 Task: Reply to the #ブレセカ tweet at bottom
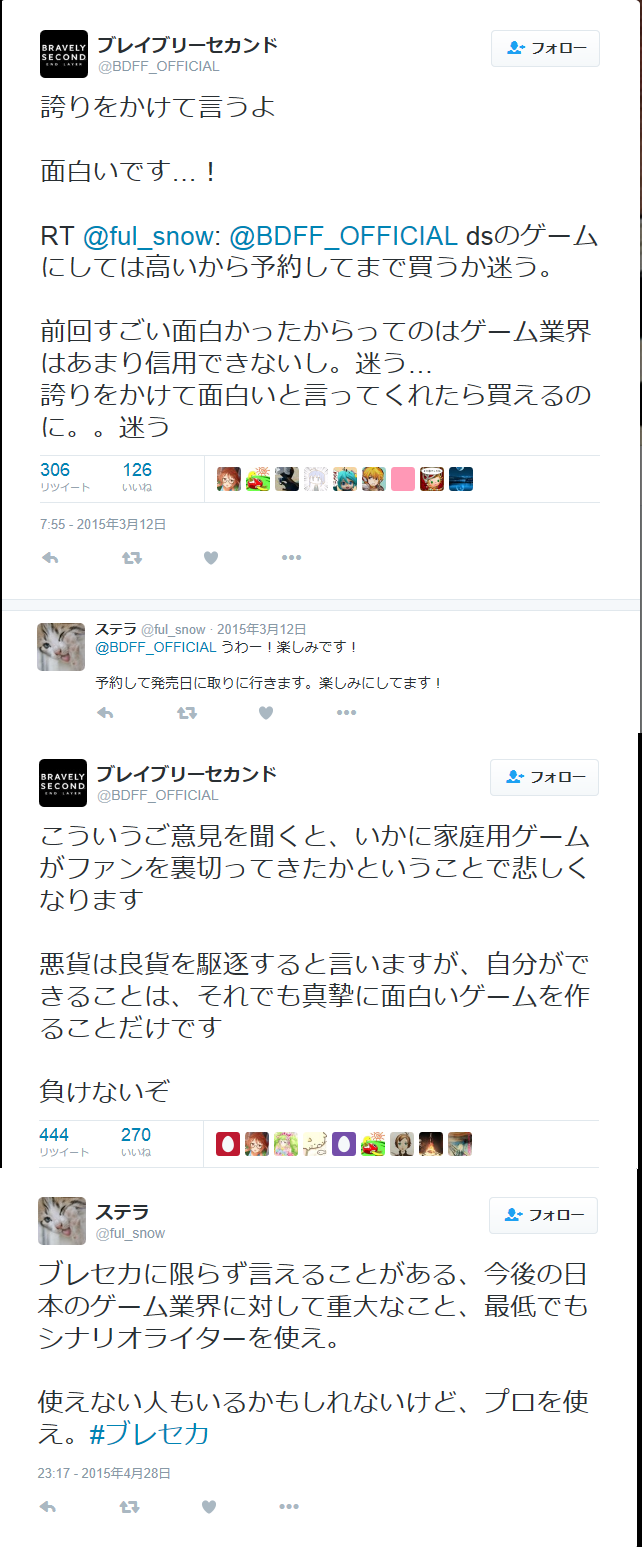click(x=48, y=1506)
